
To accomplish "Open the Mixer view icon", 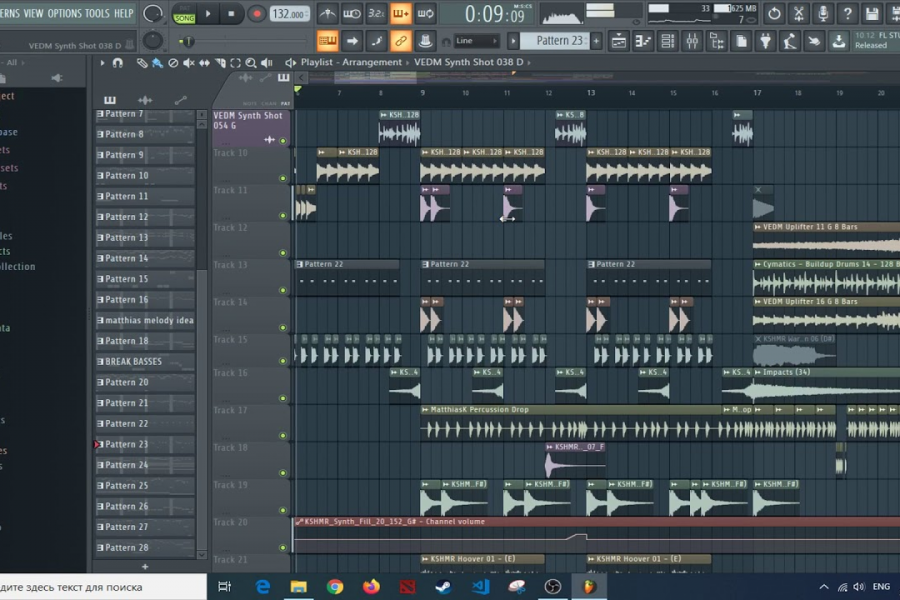I will (x=692, y=41).
